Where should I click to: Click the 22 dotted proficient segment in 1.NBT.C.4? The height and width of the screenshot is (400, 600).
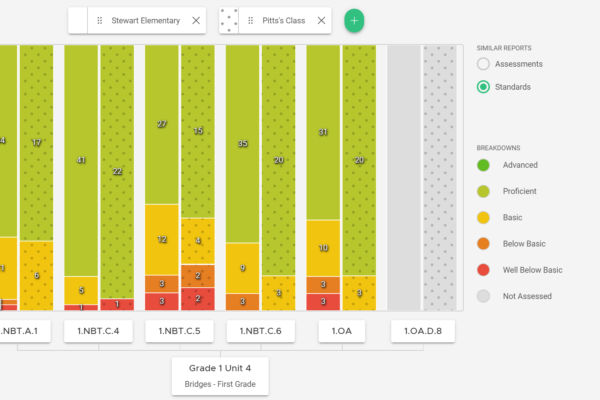click(x=117, y=171)
